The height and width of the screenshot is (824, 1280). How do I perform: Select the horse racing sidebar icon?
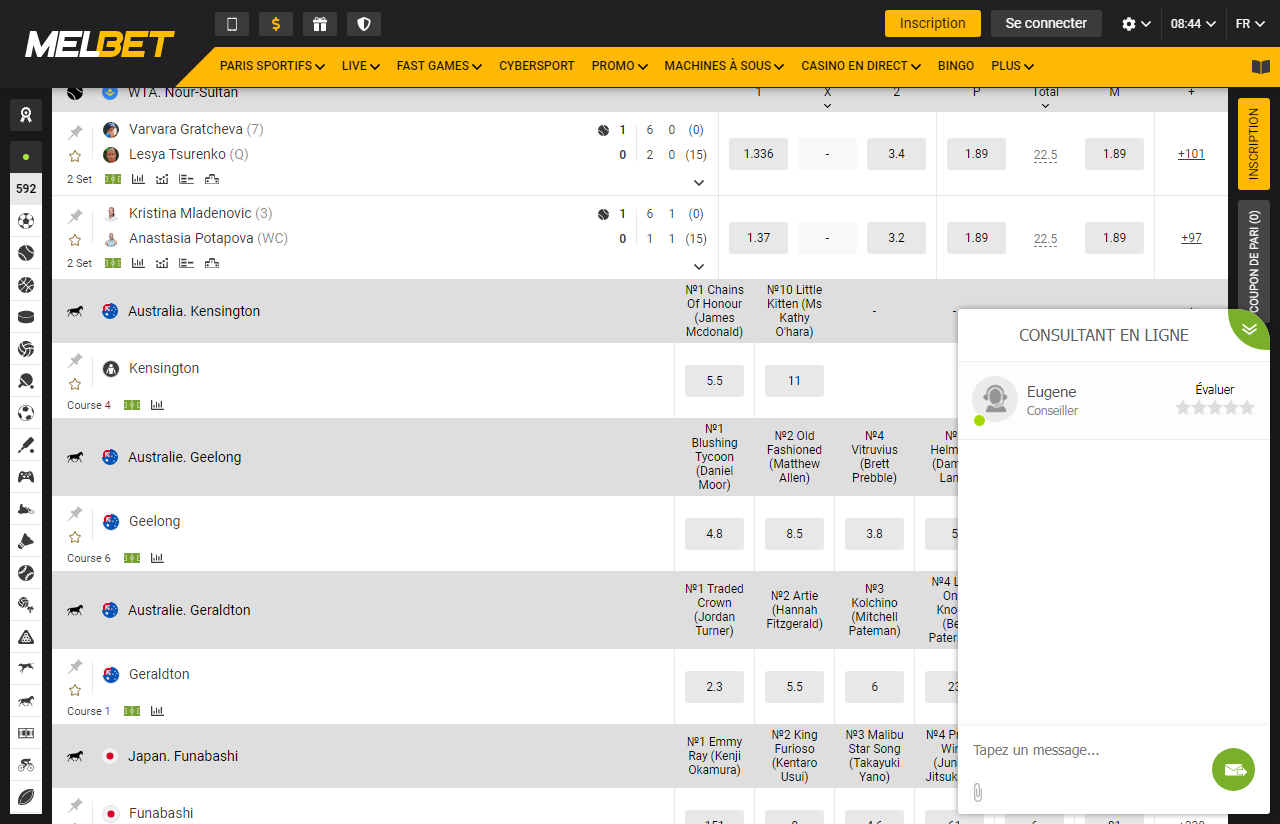click(x=26, y=701)
